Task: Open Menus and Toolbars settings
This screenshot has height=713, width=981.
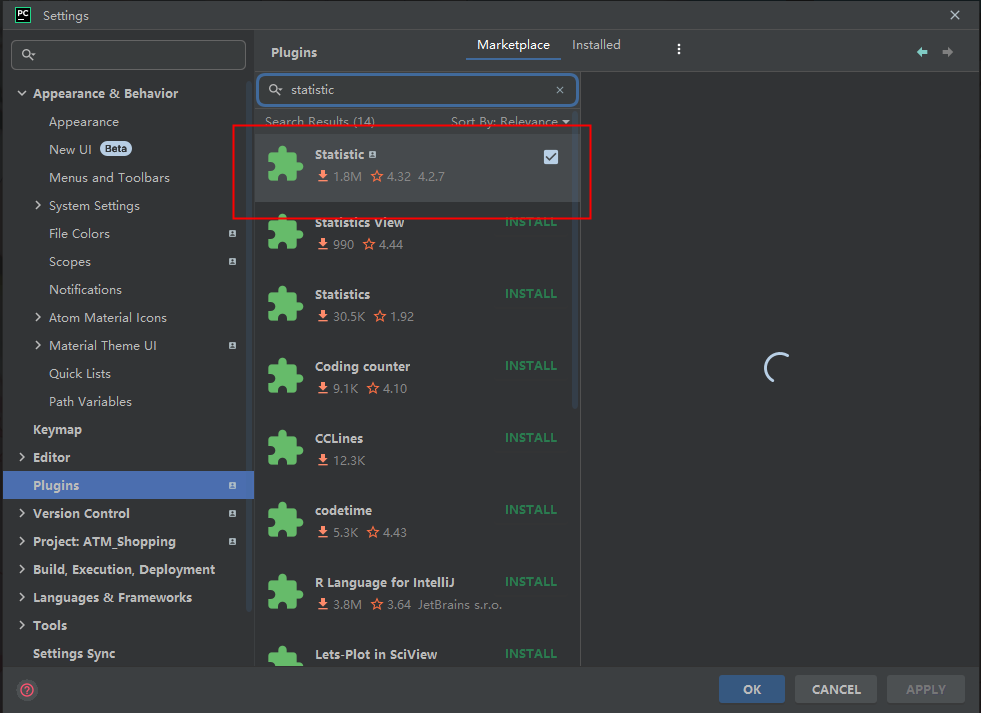Action: [109, 178]
